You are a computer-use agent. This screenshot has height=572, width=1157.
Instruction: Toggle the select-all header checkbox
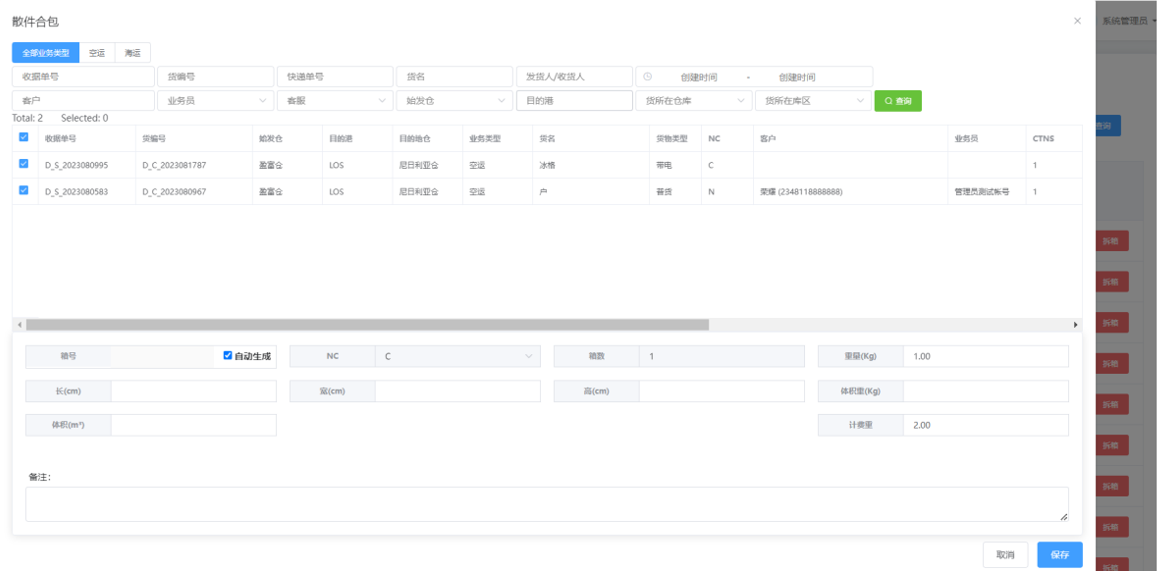(24, 137)
